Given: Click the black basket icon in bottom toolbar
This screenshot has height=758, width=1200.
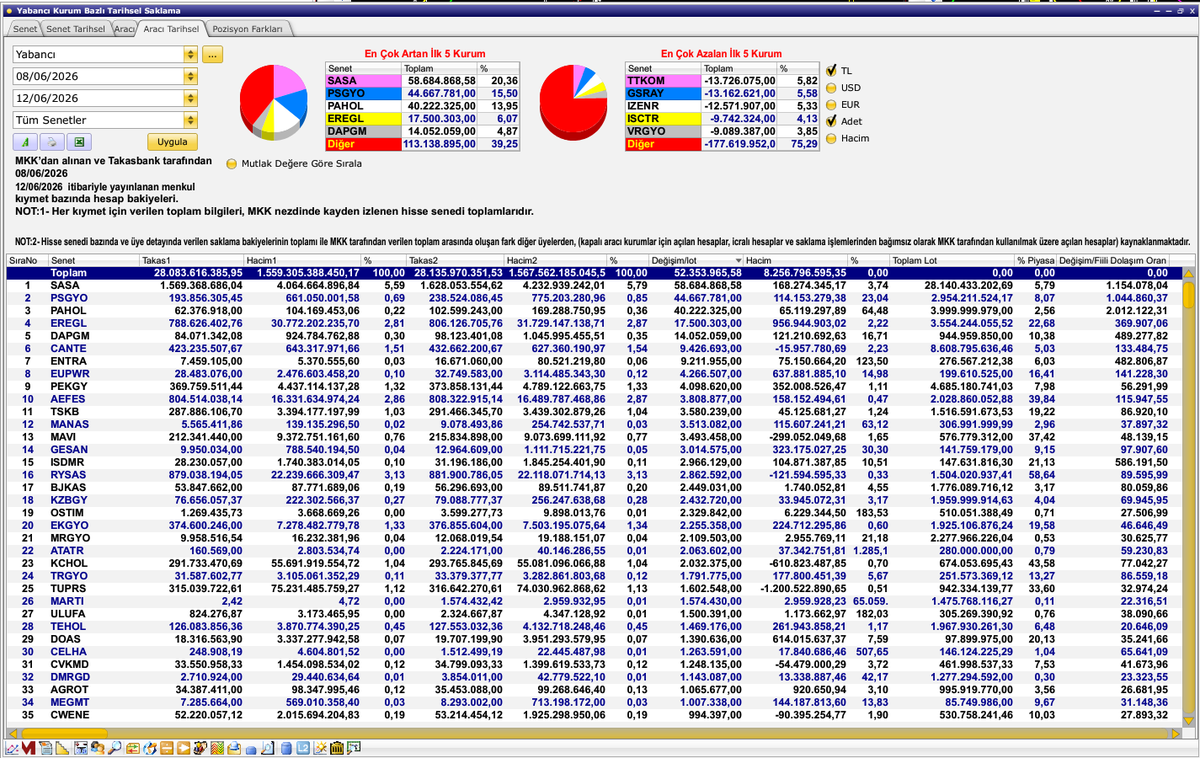Looking at the screenshot, I should click(337, 748).
